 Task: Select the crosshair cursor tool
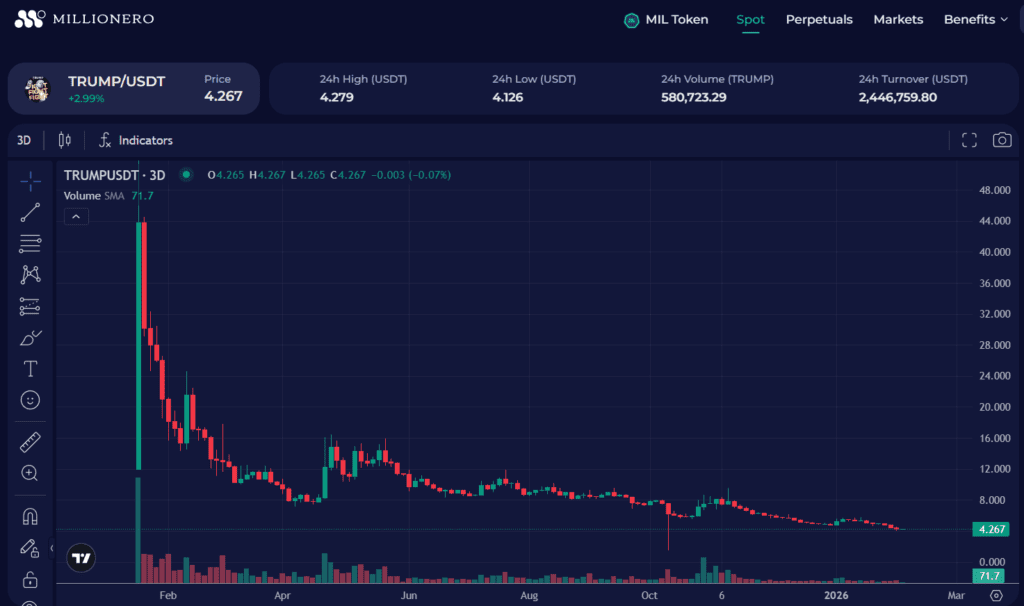pos(30,181)
